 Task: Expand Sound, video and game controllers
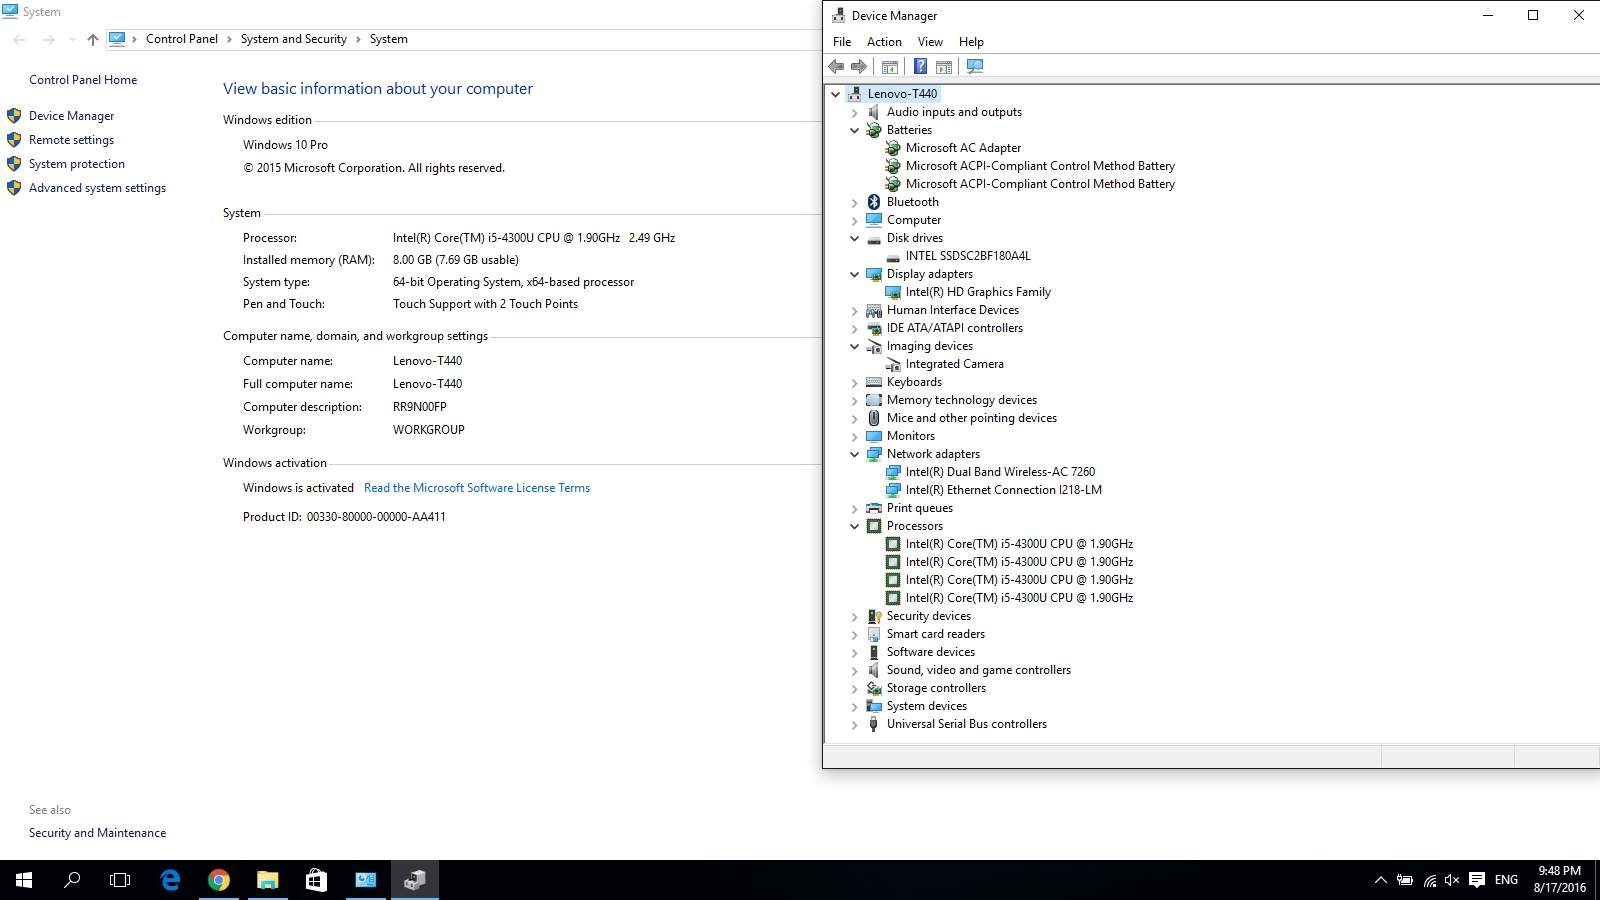click(855, 671)
